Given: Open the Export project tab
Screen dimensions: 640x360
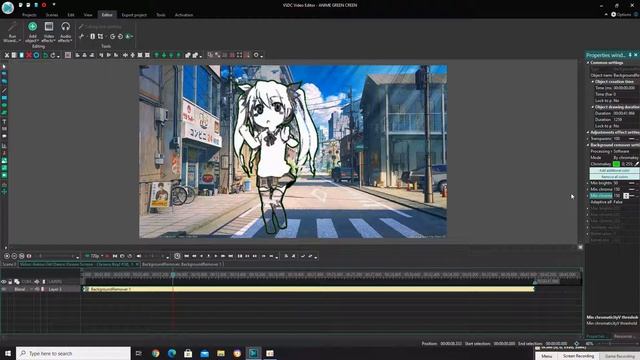Looking at the screenshot, I should tap(134, 15).
